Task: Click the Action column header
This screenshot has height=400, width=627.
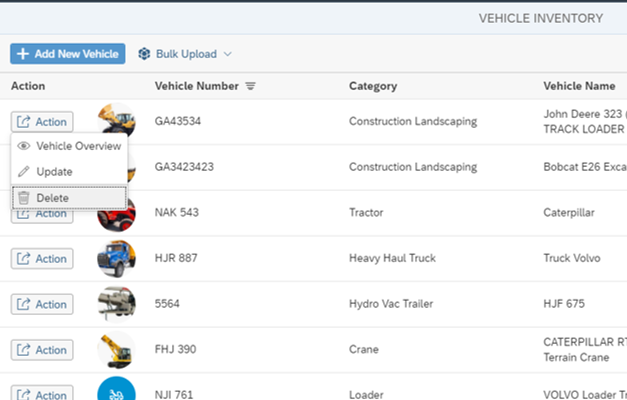Action: (28, 86)
